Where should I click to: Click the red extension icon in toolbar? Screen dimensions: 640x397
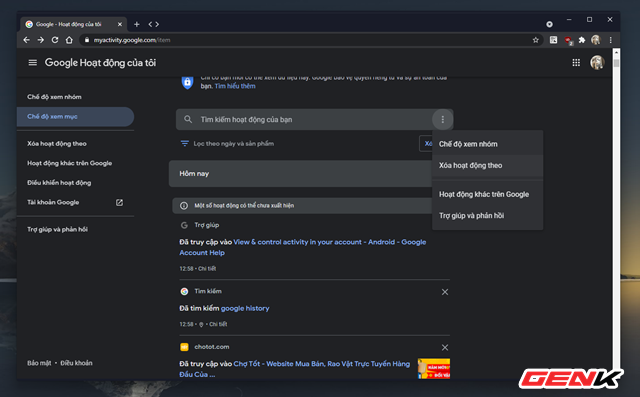[568, 40]
